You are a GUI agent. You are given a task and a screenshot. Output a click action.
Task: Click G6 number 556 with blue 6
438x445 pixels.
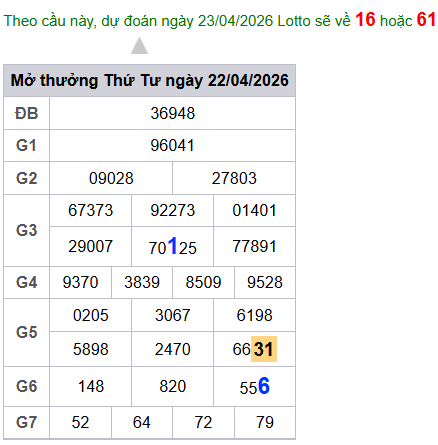[254, 386]
